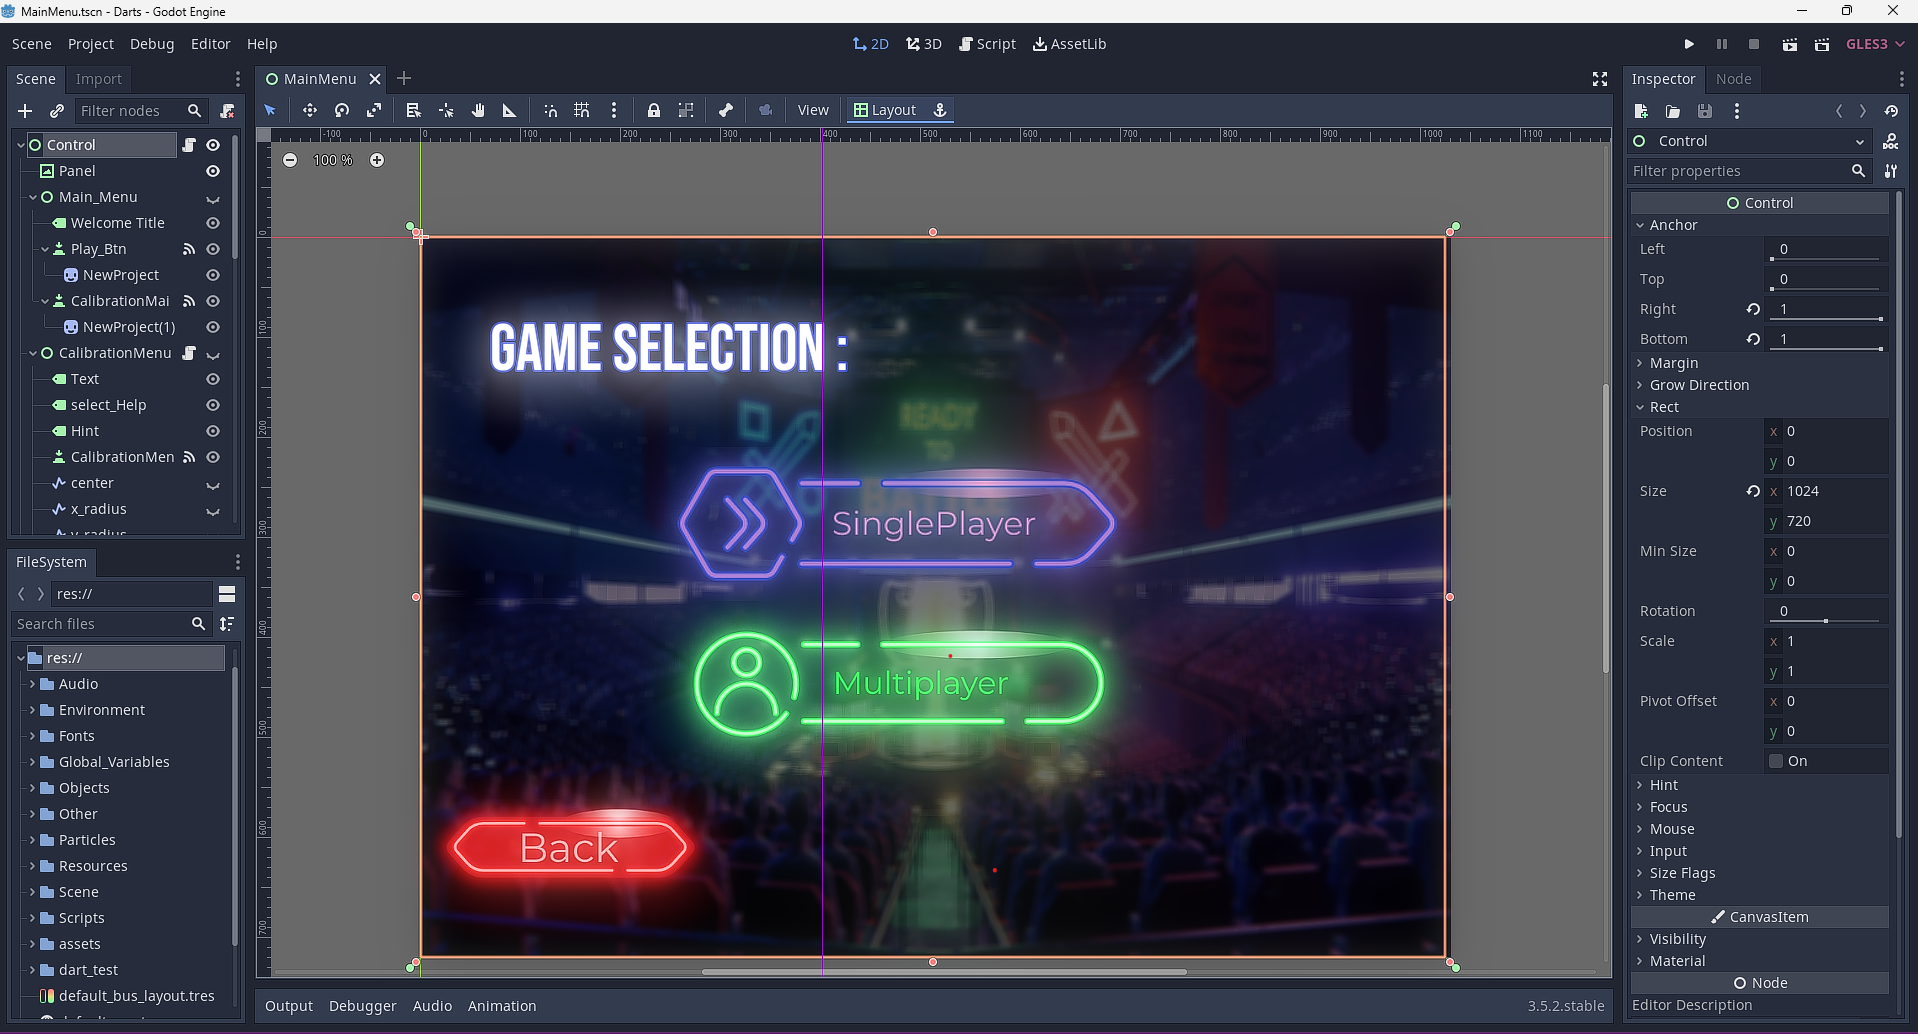Image resolution: width=1918 pixels, height=1034 pixels.
Task: Select the Ruler Mode tool
Action: point(509,110)
